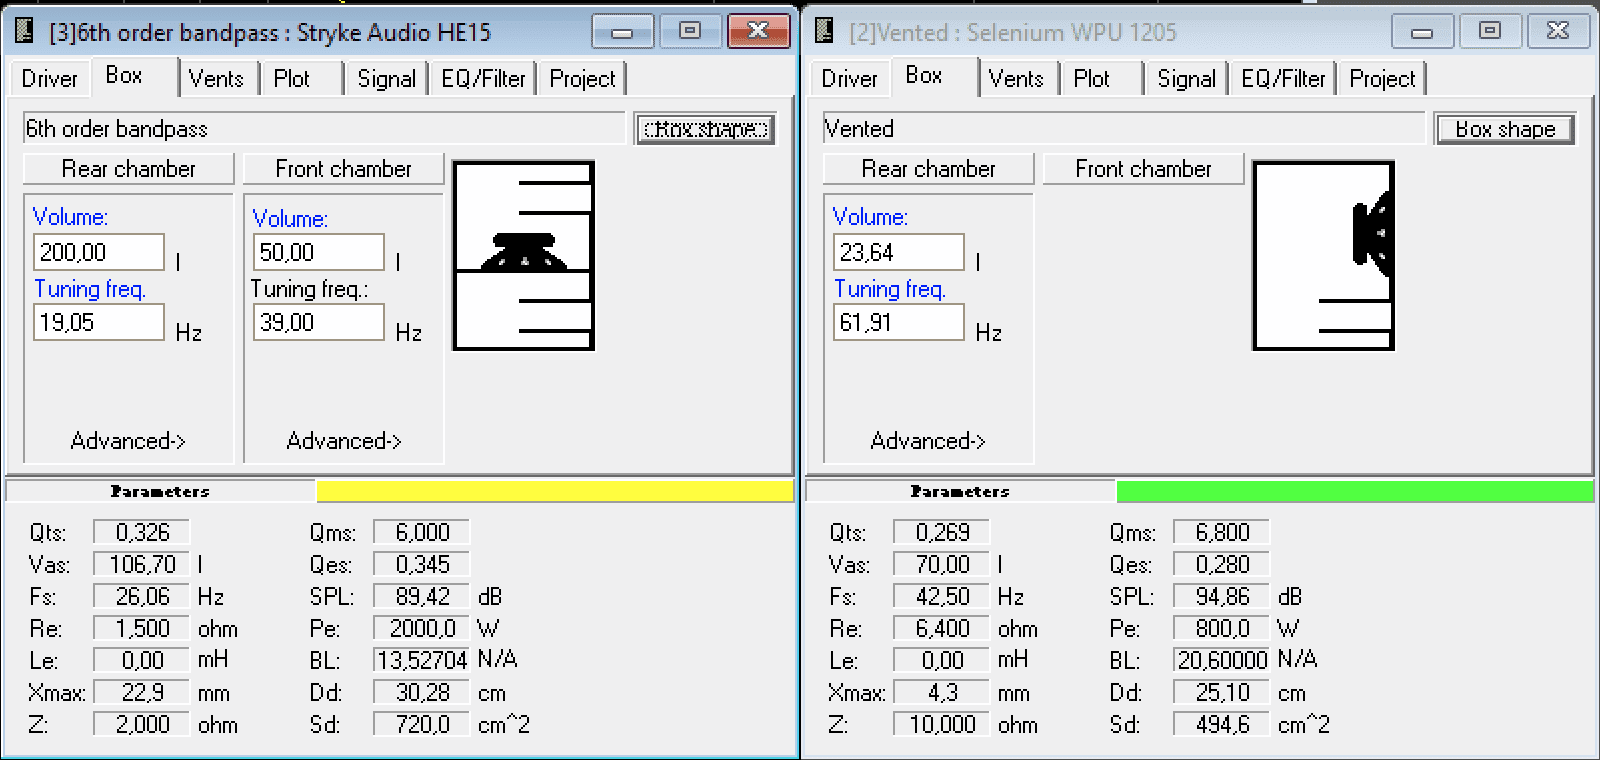1600x760 pixels.
Task: Select the Box tab in the Stryke Audio window
Action: coord(135,76)
